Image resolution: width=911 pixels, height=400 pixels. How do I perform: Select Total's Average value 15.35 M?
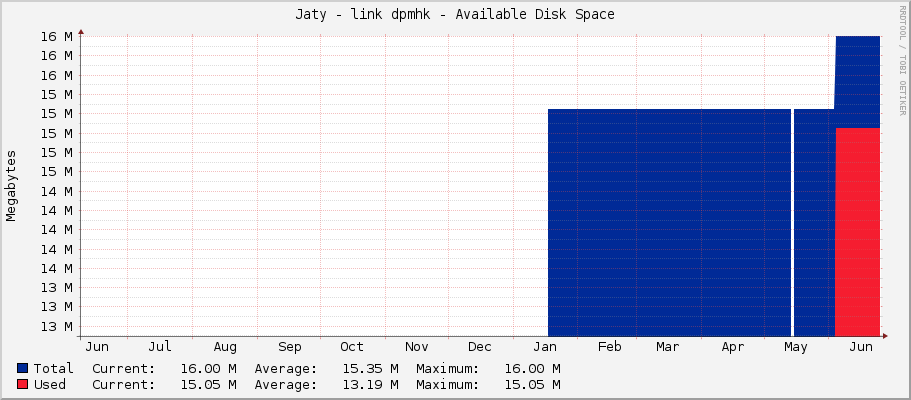(371, 369)
